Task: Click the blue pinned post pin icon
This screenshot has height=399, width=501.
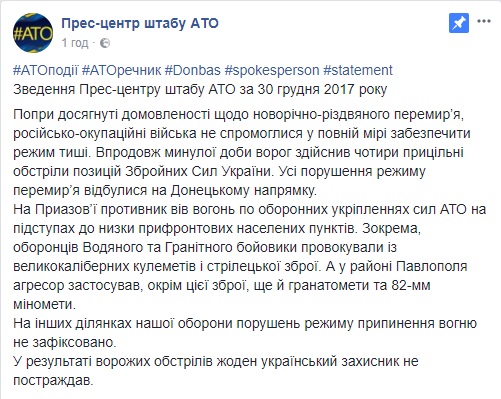Action: click(x=459, y=23)
